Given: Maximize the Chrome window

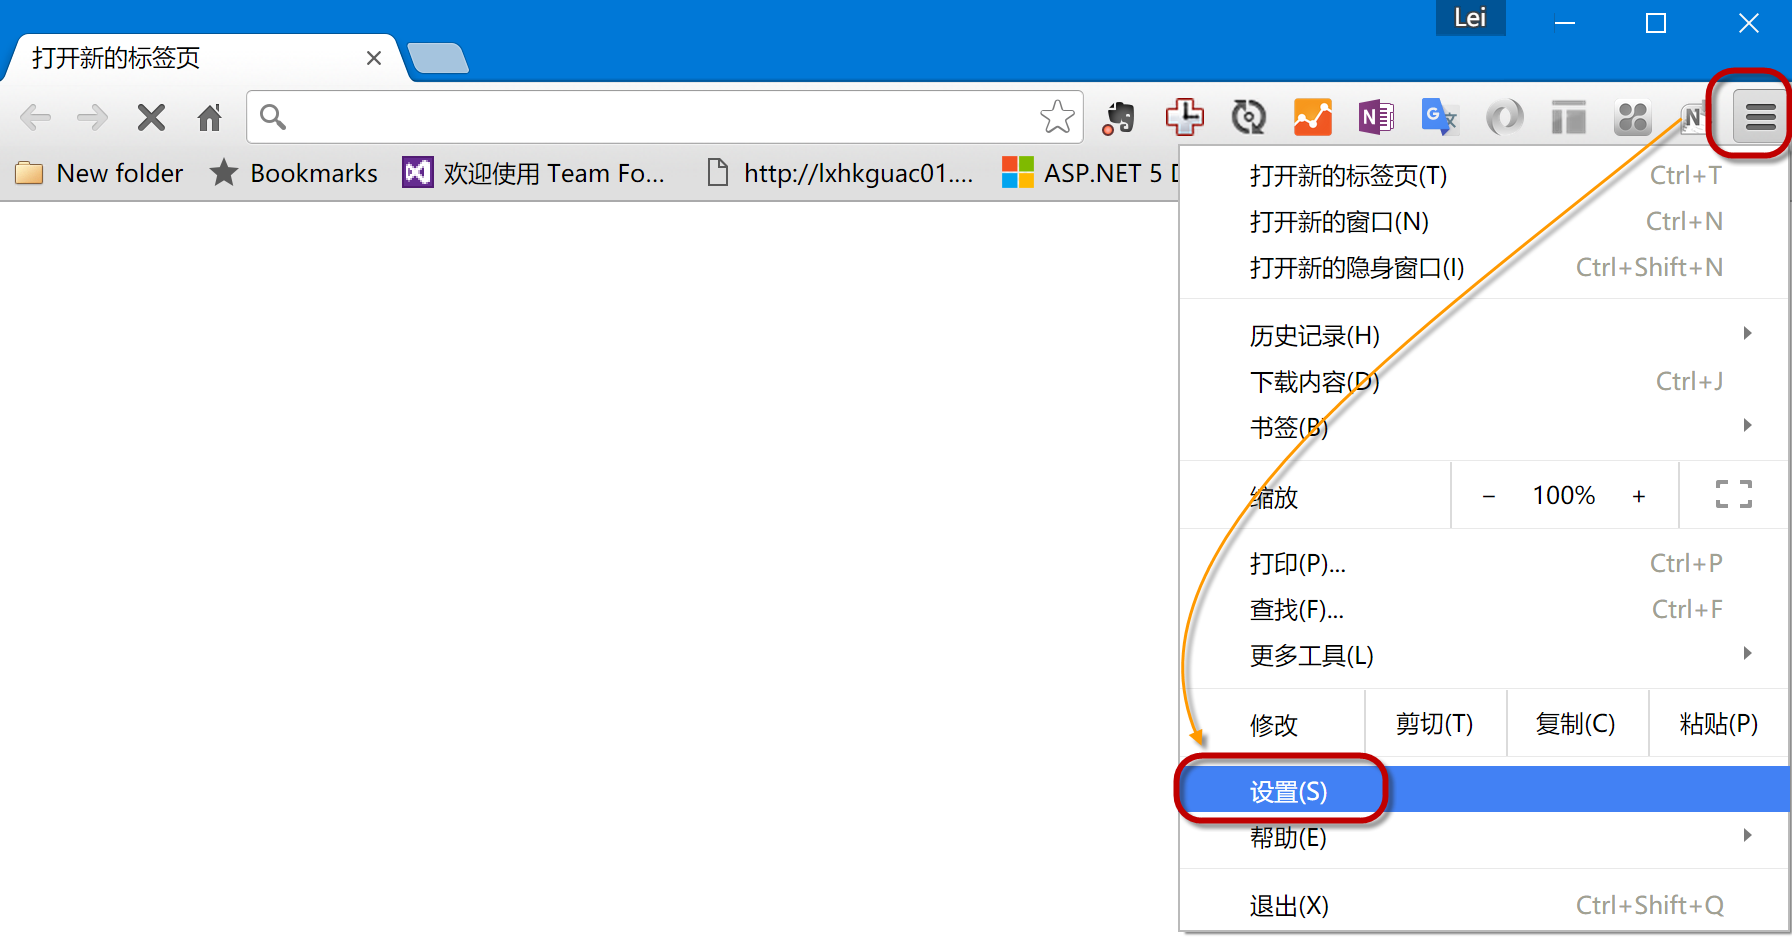Looking at the screenshot, I should coord(1656,22).
